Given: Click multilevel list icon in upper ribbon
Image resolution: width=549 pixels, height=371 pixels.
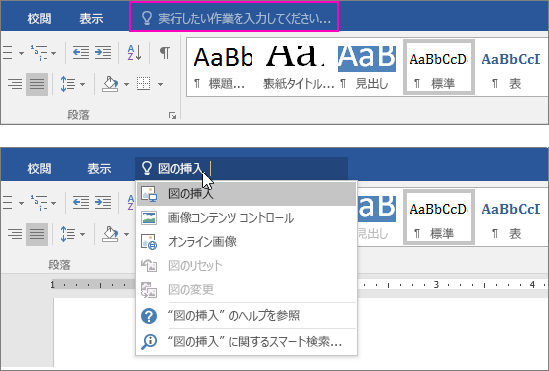Looking at the screenshot, I should [x=39, y=53].
